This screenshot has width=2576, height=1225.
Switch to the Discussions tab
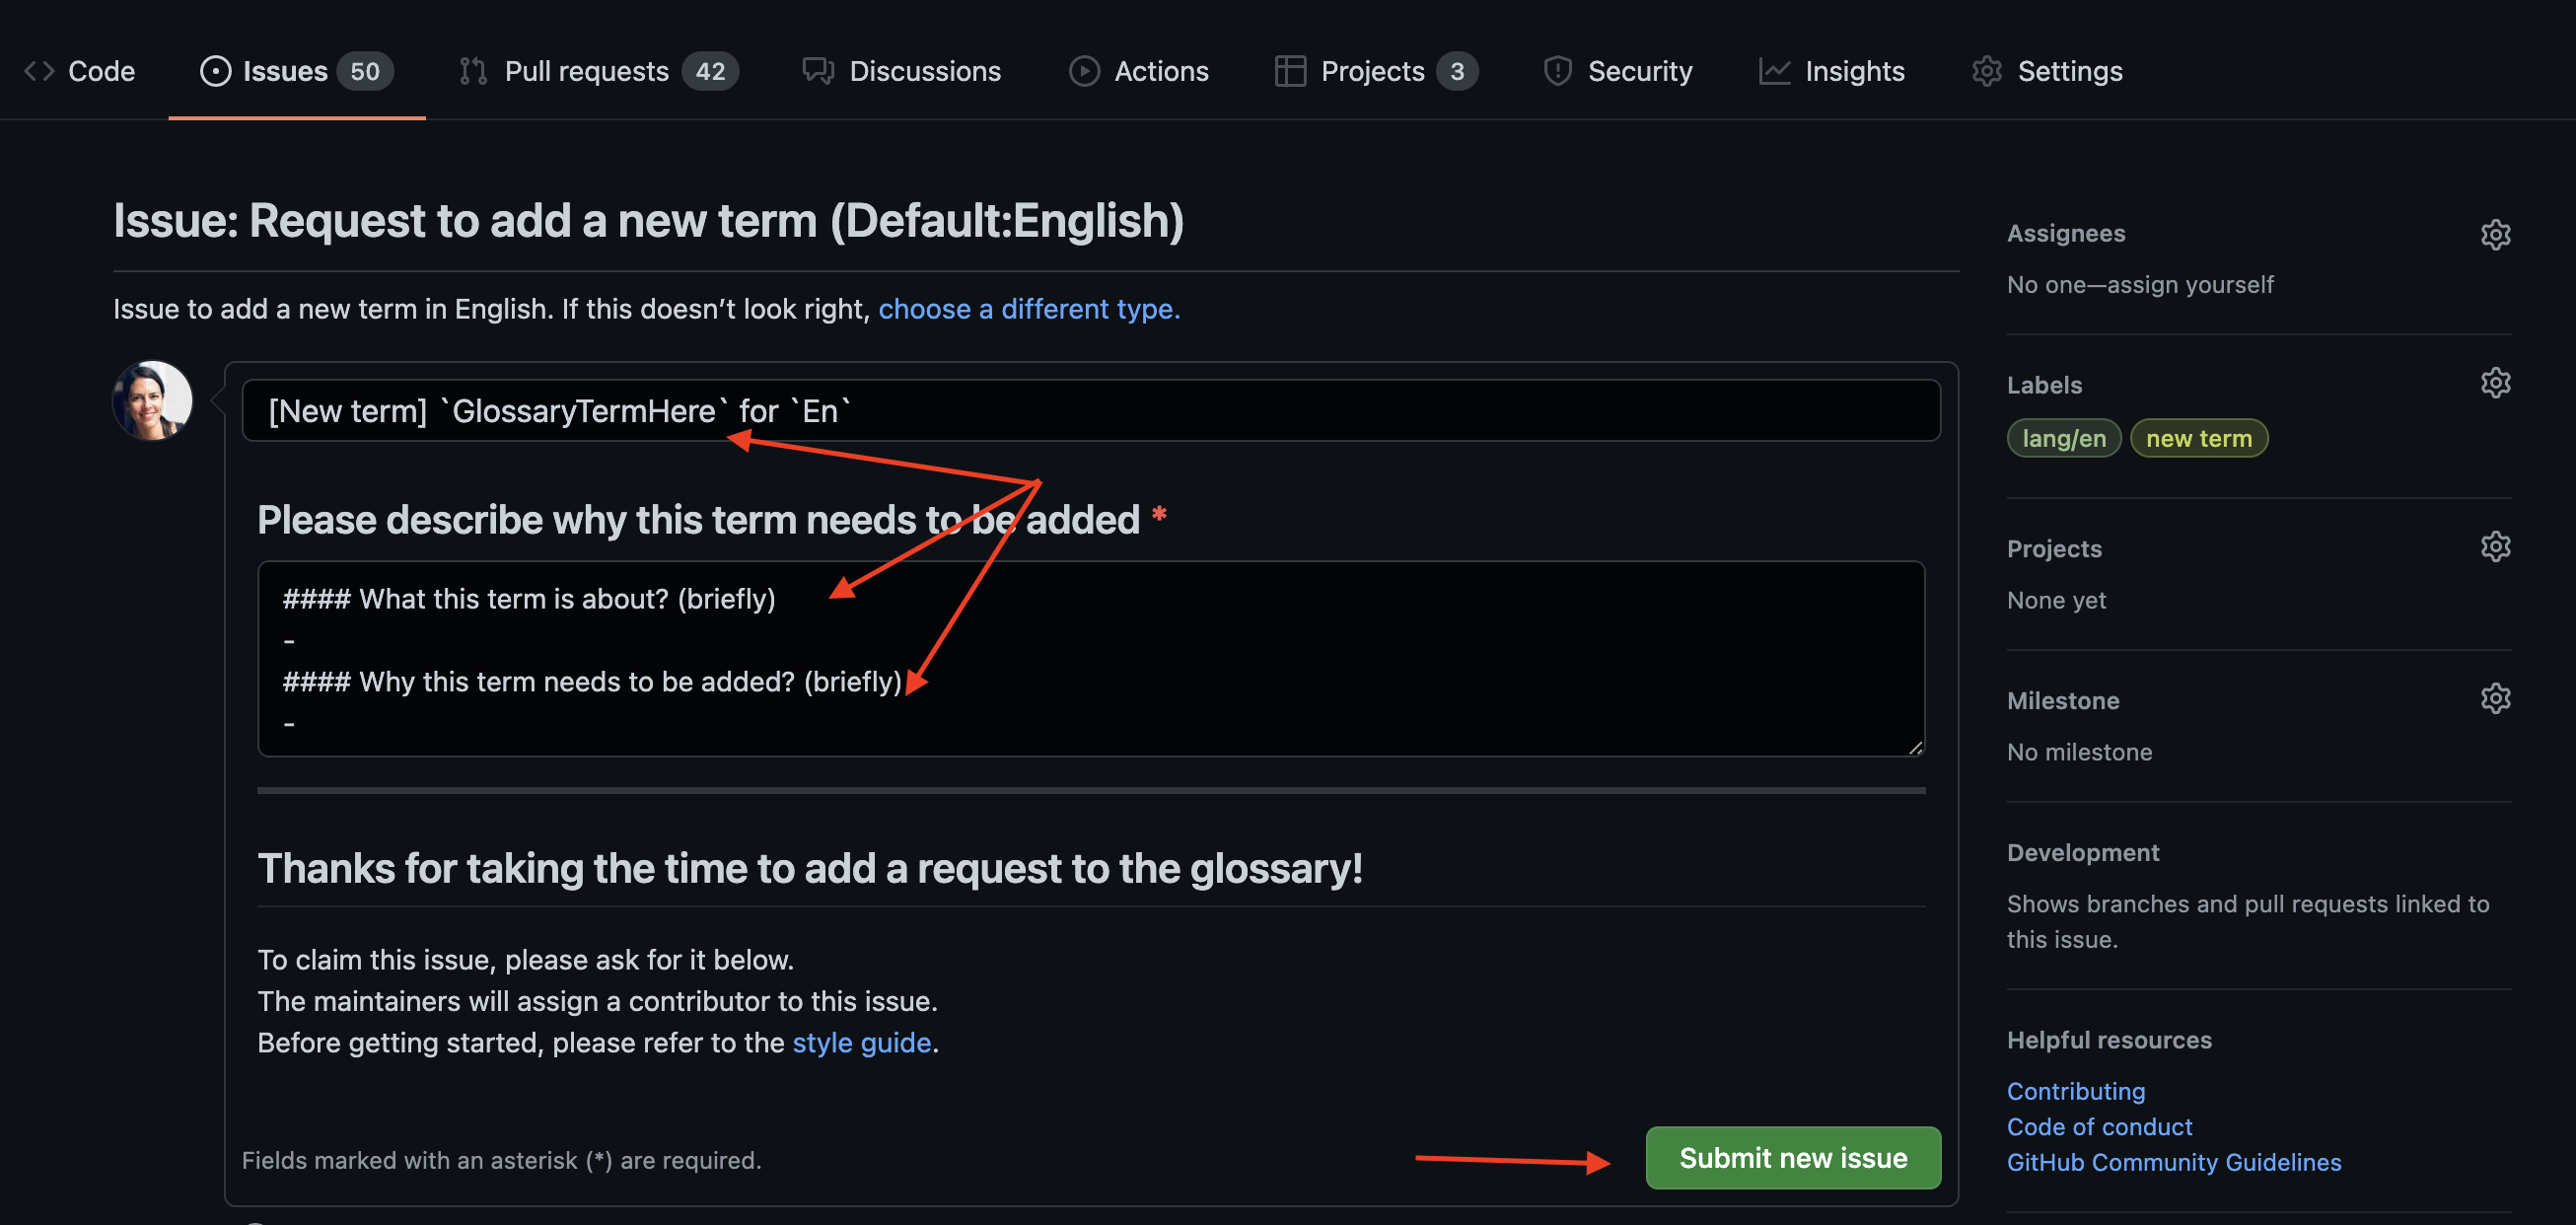pos(902,71)
